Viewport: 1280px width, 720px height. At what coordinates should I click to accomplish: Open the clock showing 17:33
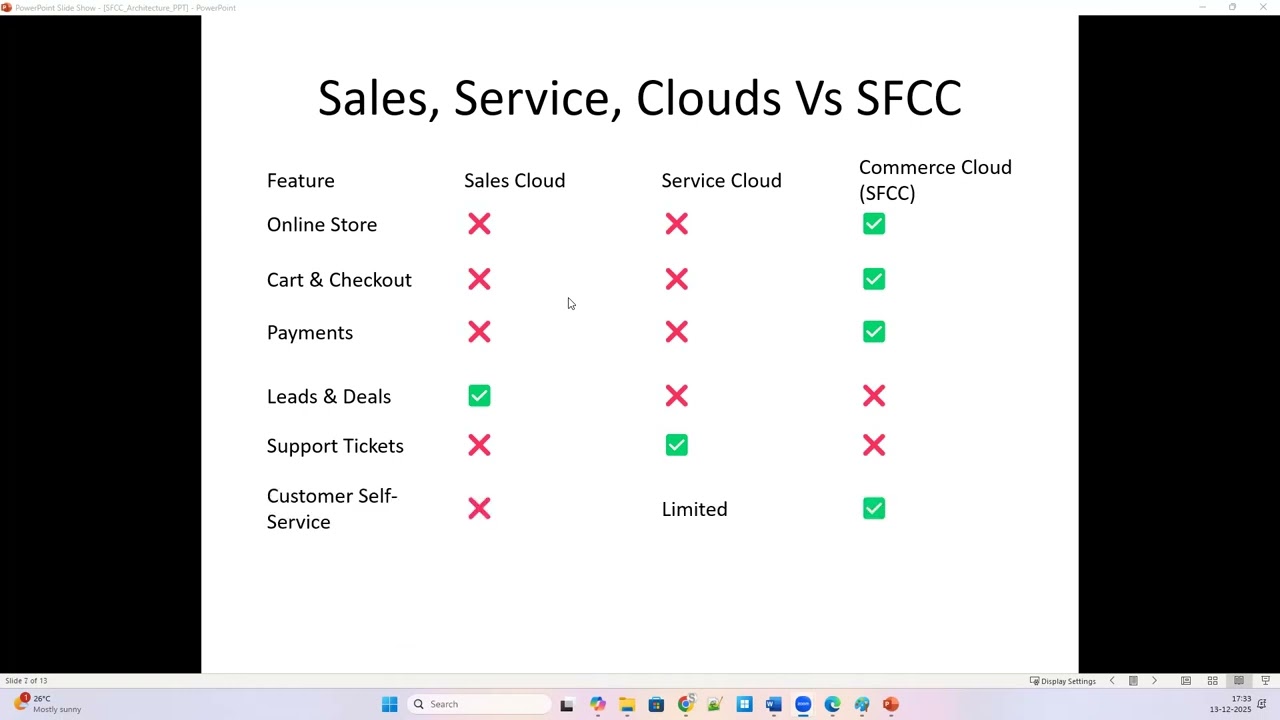click(x=1231, y=704)
